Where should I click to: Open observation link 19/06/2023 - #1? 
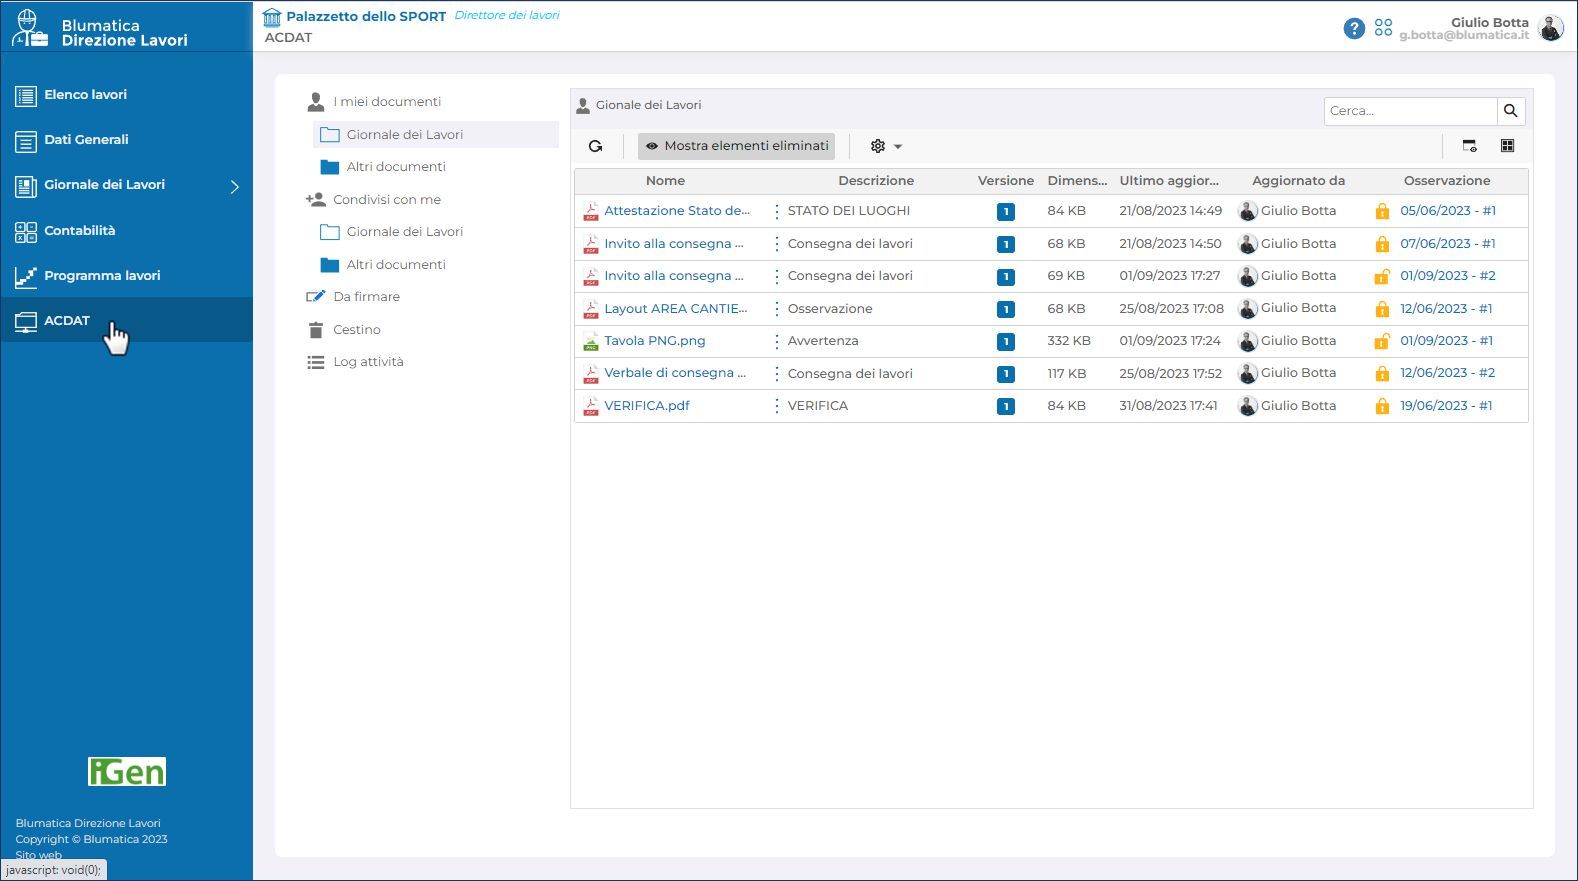click(x=1446, y=406)
